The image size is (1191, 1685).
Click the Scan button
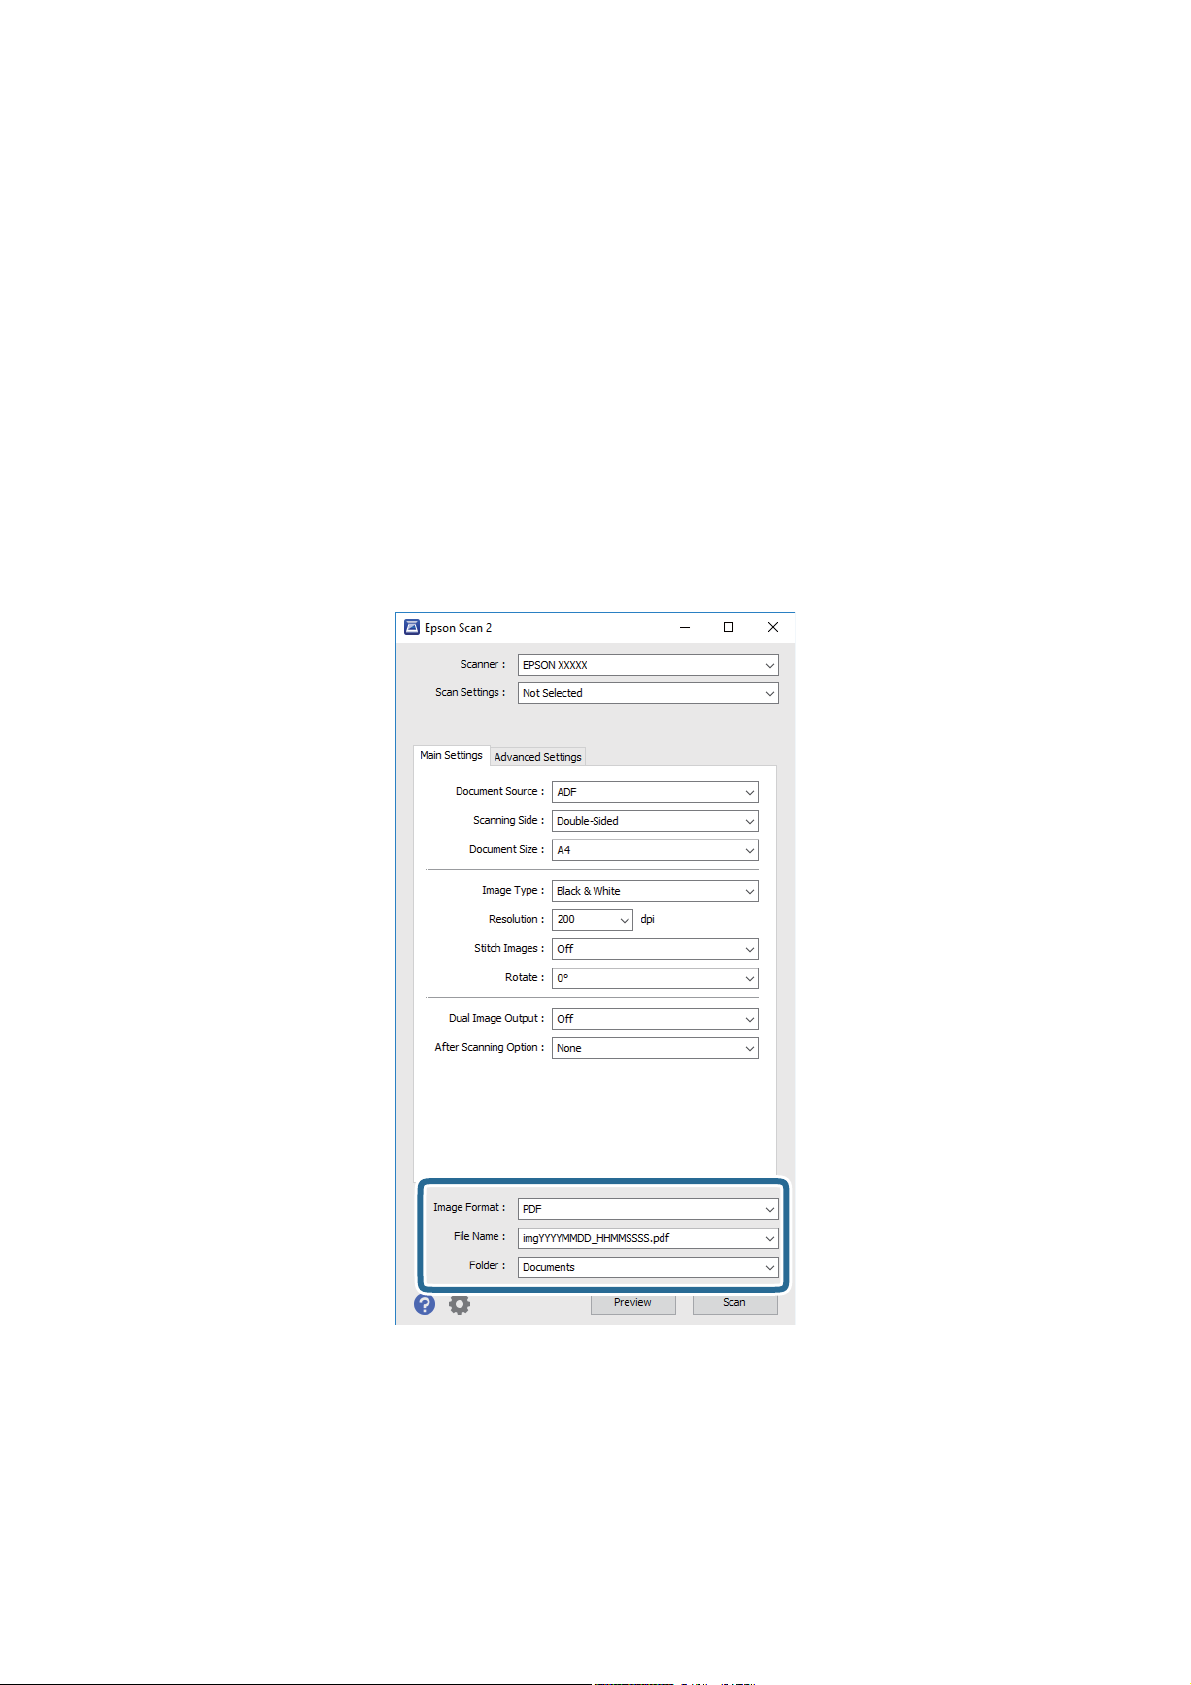click(734, 1303)
